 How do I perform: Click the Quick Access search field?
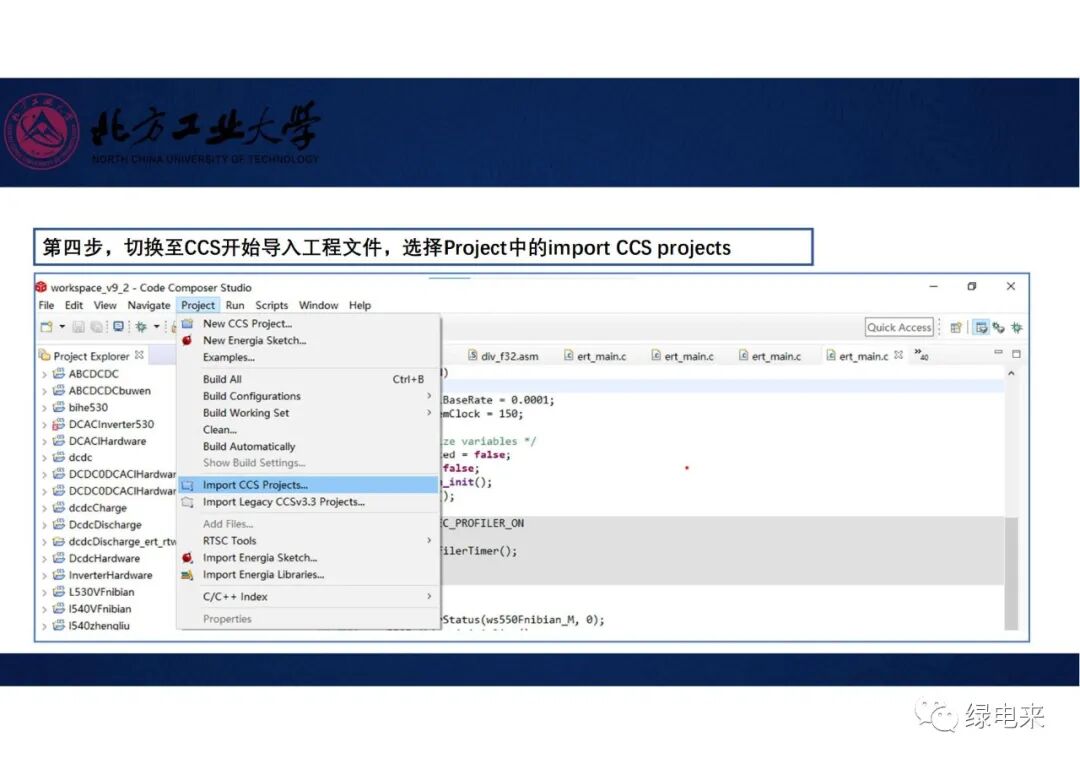click(899, 327)
